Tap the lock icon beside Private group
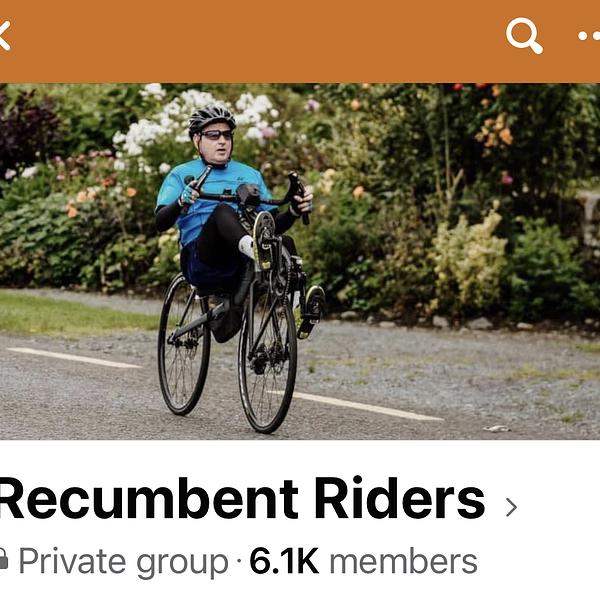Screen dimensions: 600x600 tap(3, 558)
